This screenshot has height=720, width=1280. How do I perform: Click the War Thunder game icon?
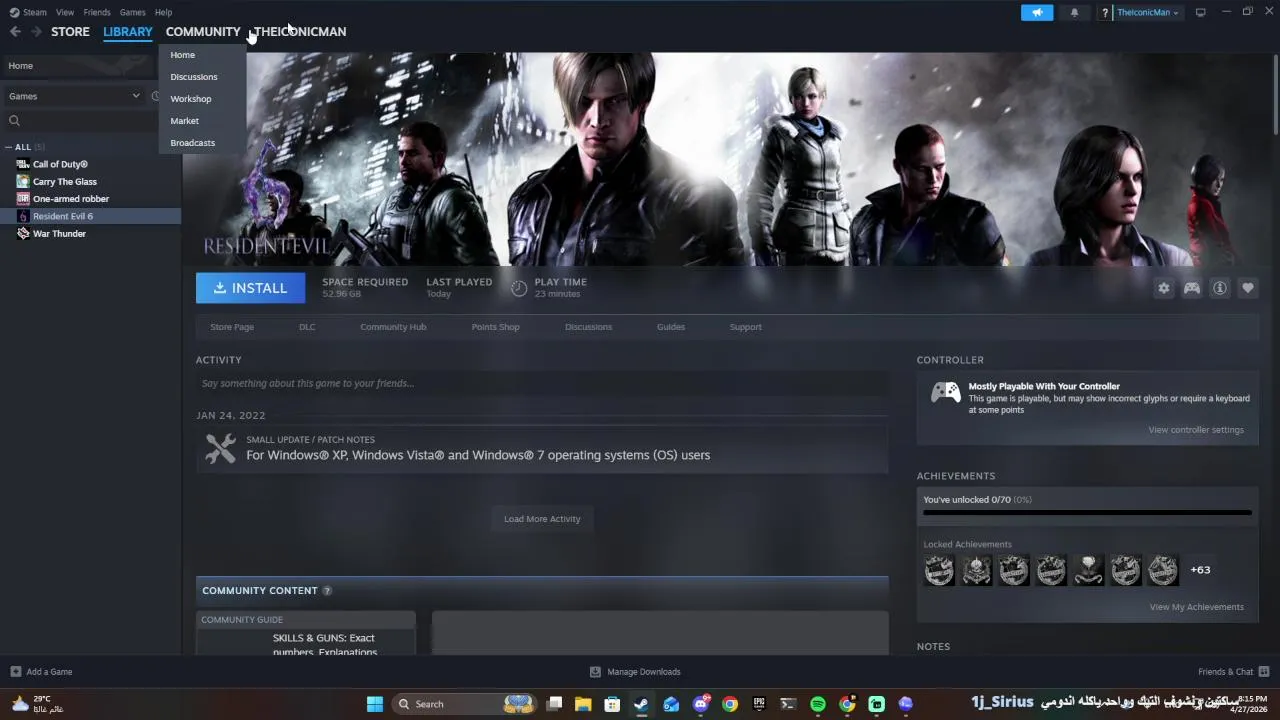[23, 233]
